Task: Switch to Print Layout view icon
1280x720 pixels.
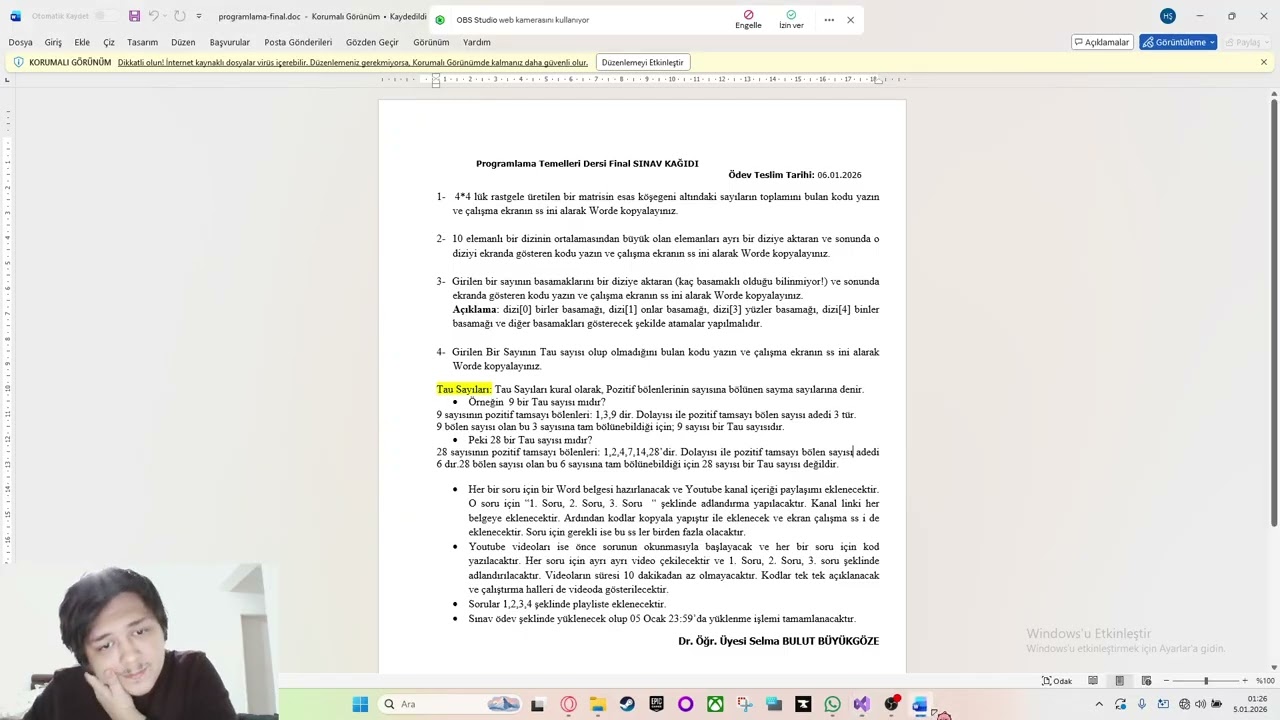Action: pyautogui.click(x=1120, y=681)
